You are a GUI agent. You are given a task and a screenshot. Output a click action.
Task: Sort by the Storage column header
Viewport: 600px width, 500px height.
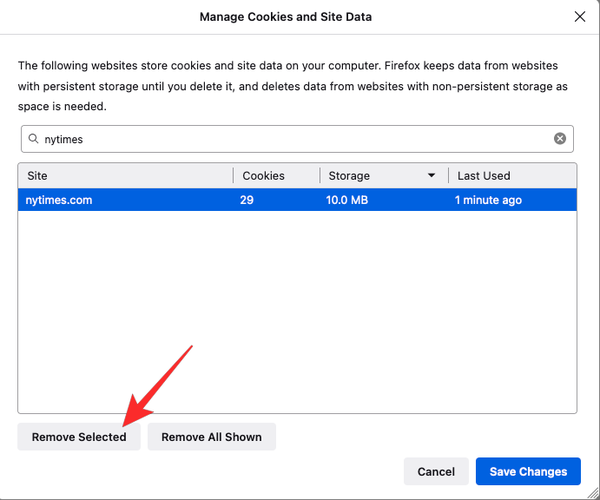(384, 176)
